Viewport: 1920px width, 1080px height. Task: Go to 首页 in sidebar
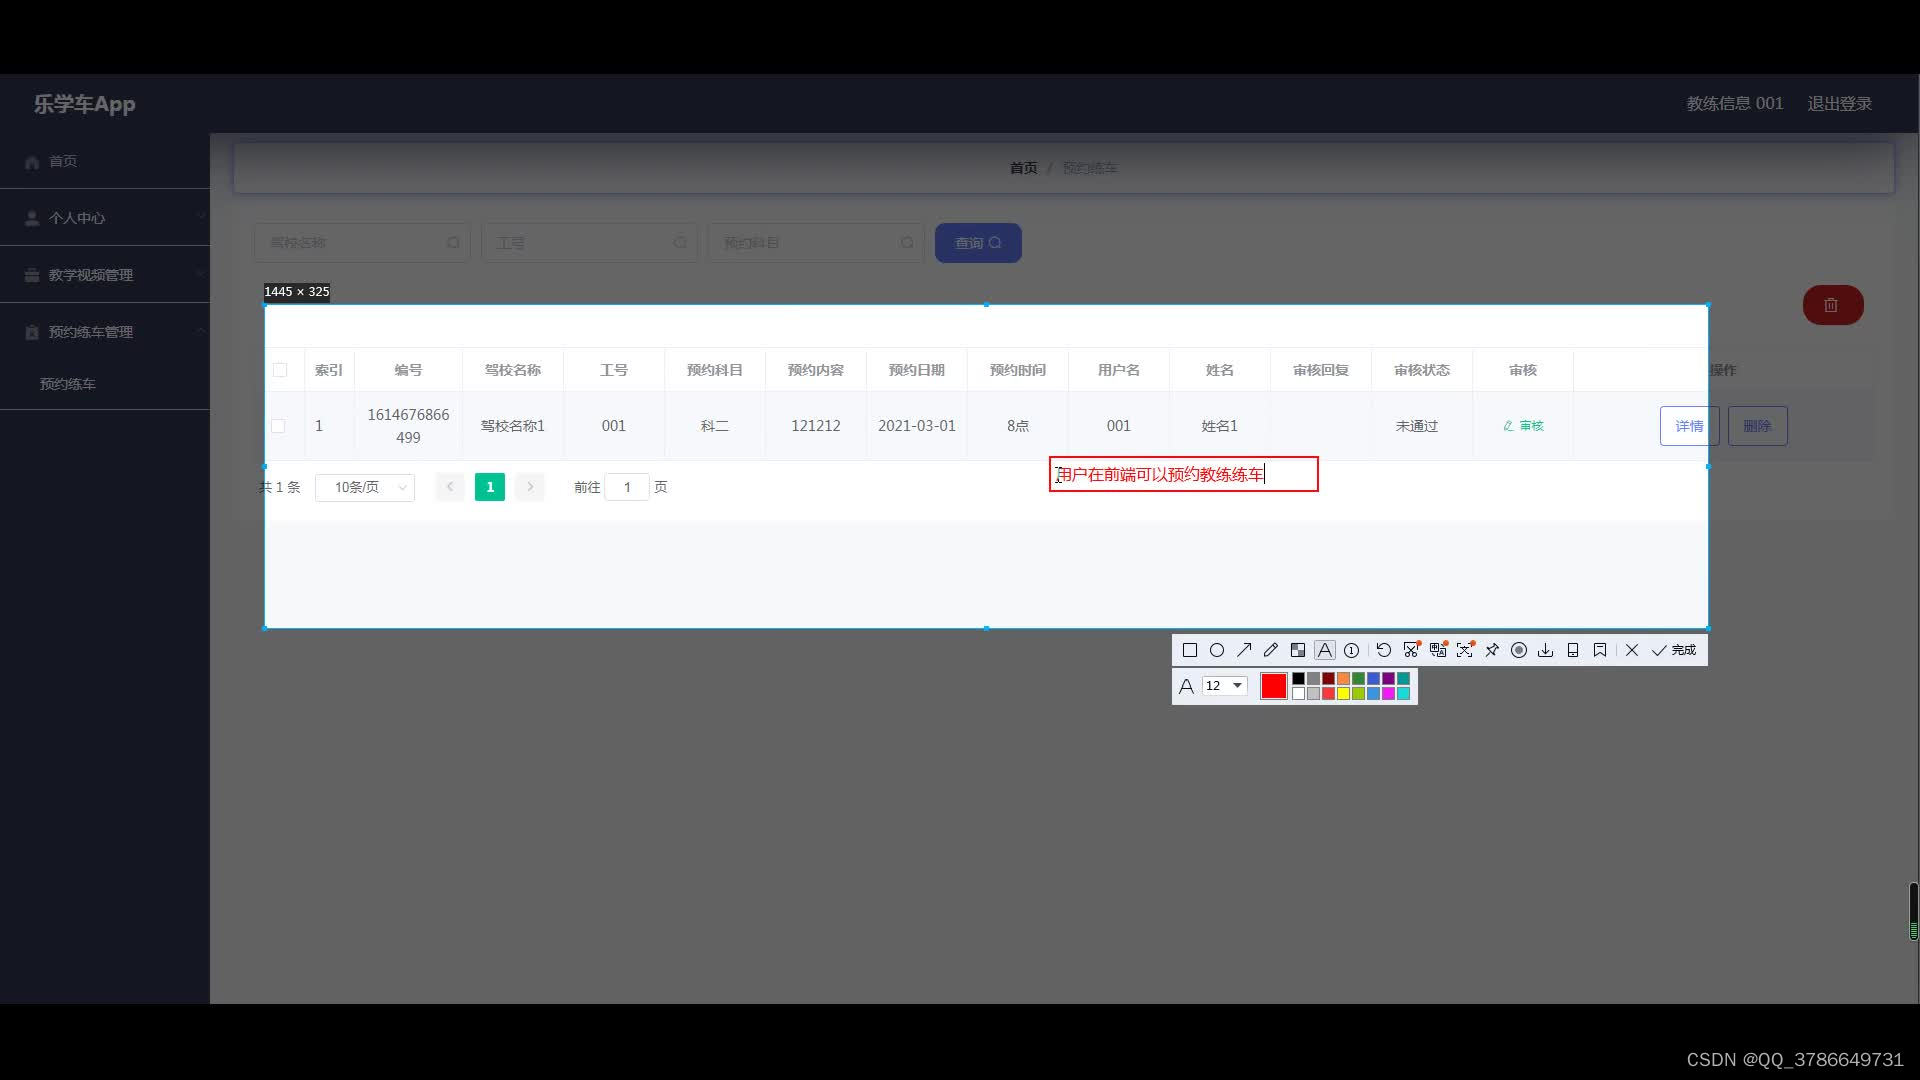point(62,161)
